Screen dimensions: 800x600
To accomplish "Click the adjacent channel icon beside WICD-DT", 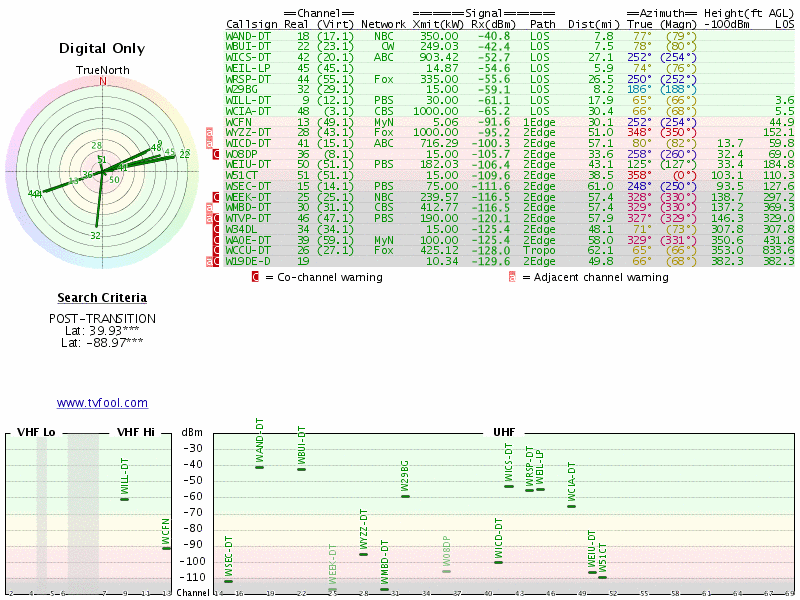I will (209, 143).
